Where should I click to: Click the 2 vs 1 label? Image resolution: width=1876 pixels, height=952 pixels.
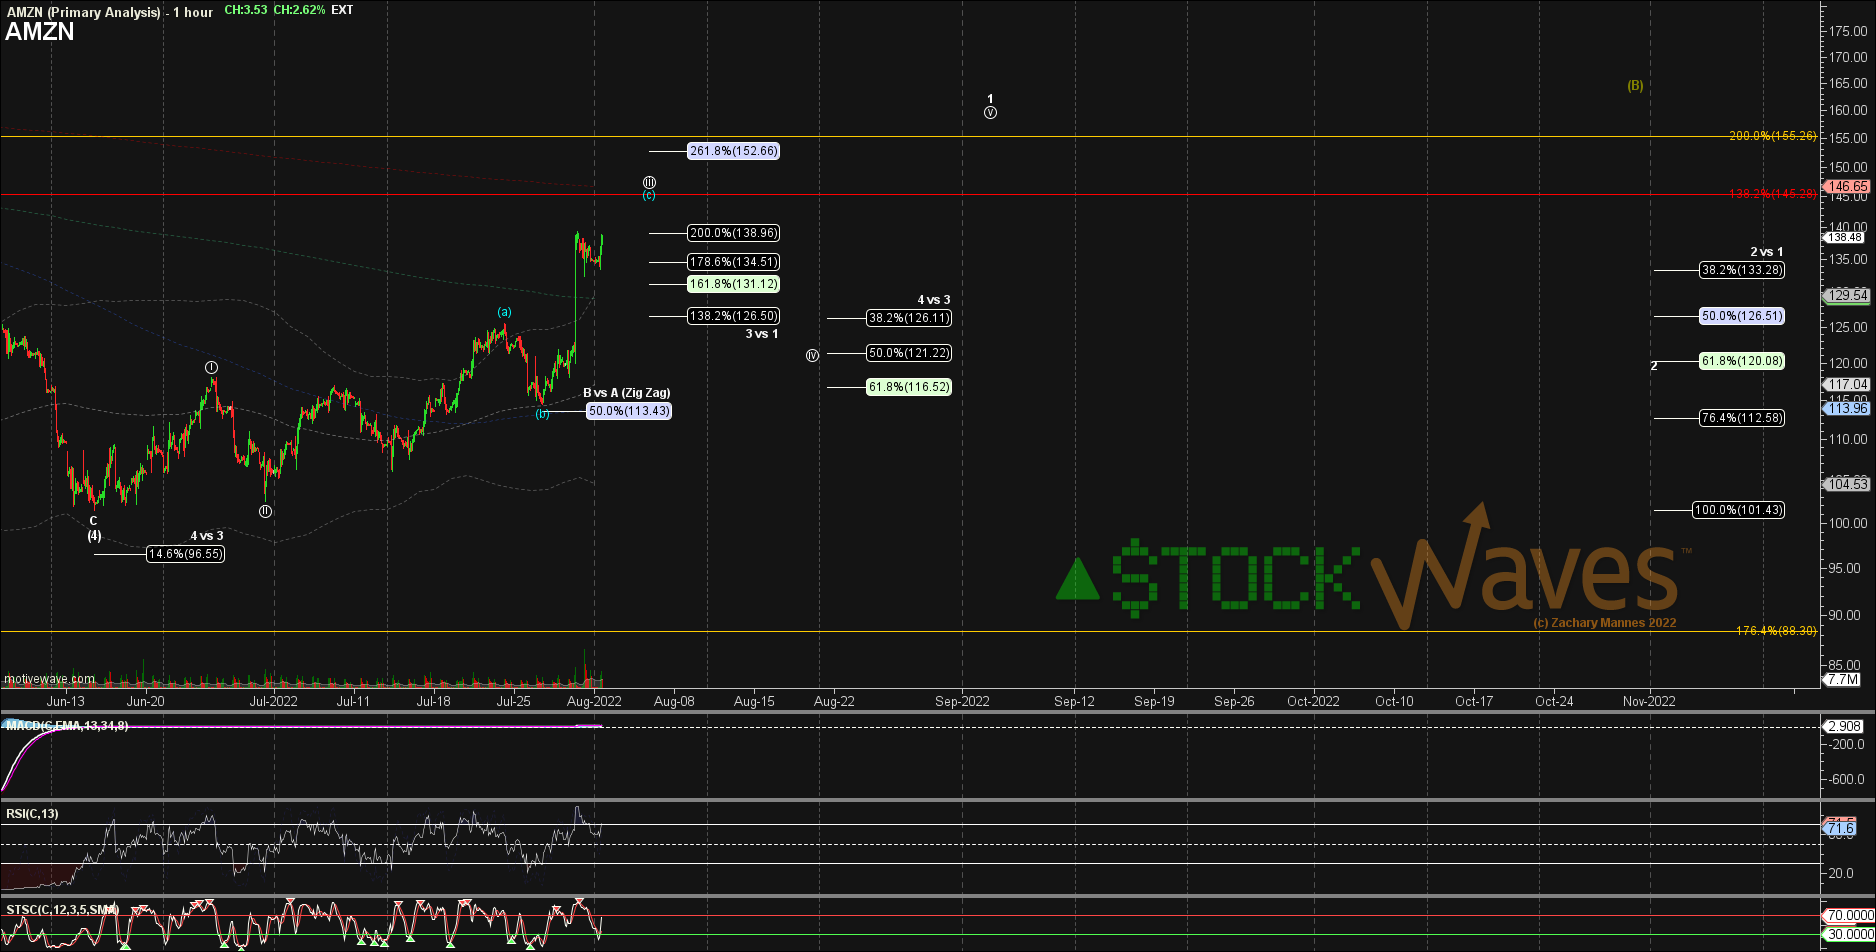tap(1766, 252)
